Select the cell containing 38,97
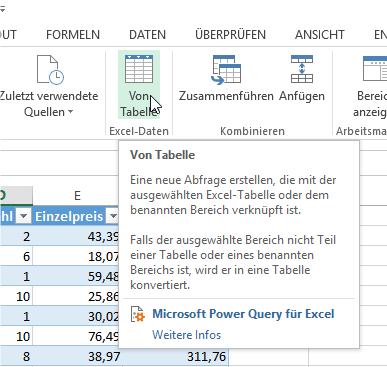 77,356
